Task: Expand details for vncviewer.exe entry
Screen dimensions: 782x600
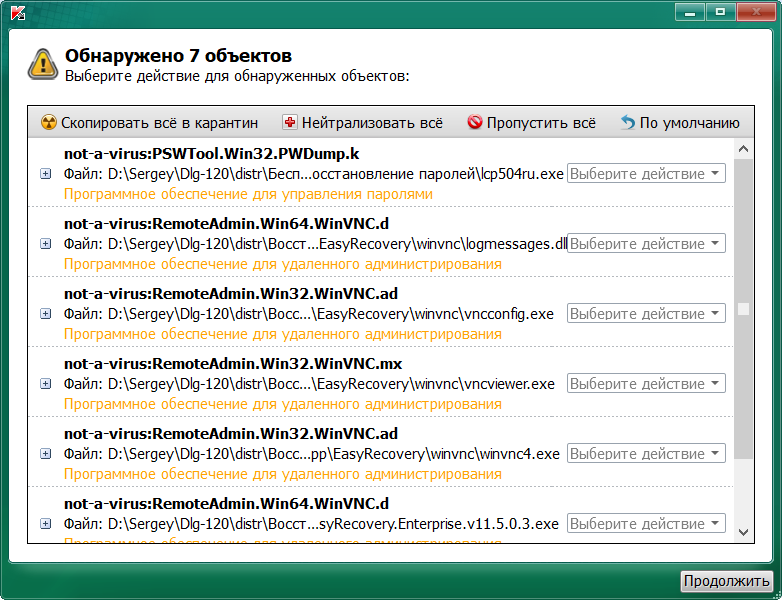Action: click(x=45, y=384)
